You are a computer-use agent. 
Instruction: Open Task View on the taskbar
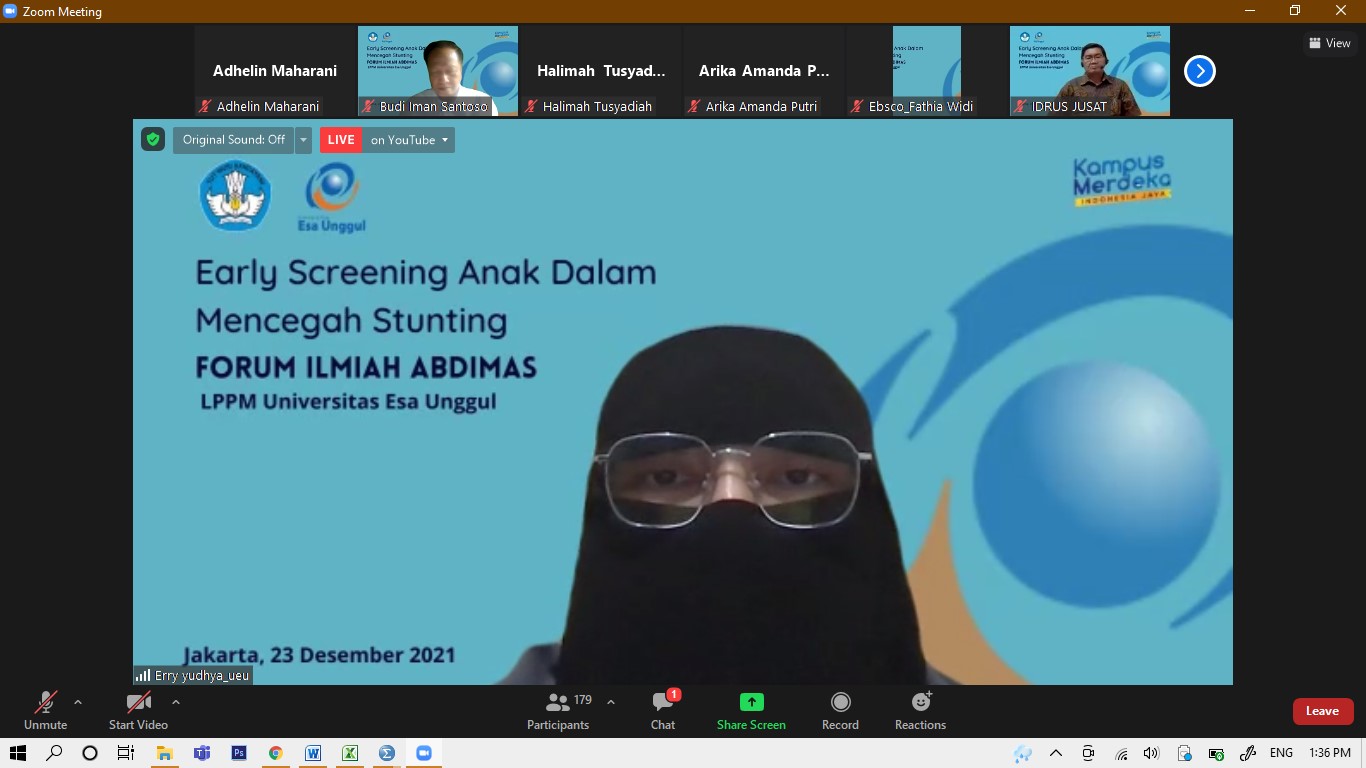point(126,753)
